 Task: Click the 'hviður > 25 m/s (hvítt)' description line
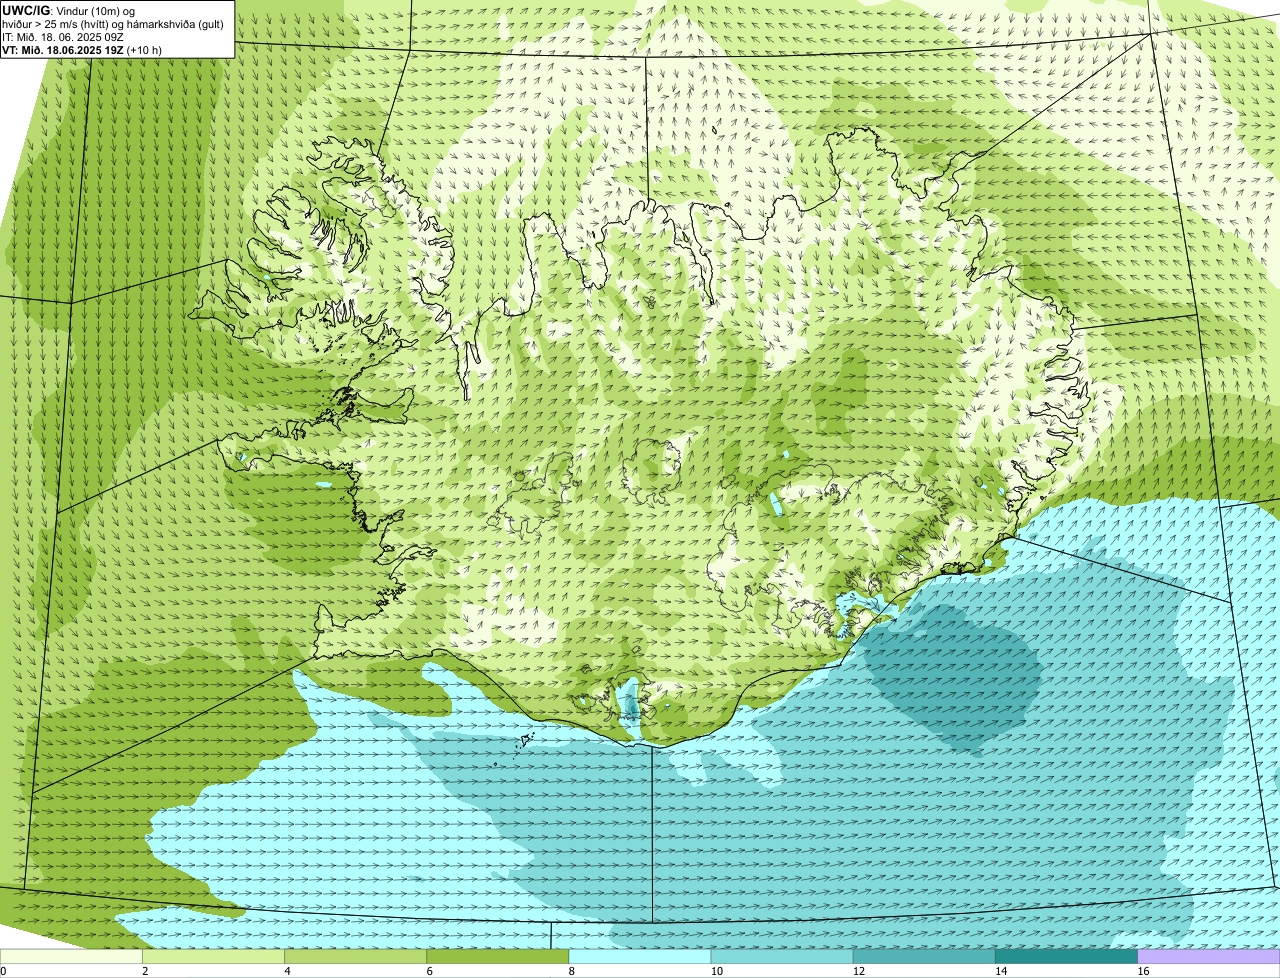[113, 24]
